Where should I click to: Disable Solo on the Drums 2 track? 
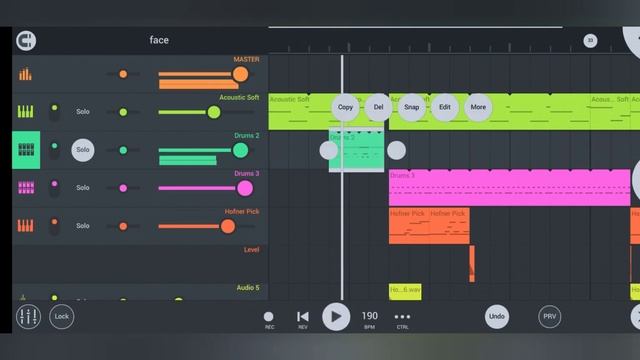click(x=83, y=150)
